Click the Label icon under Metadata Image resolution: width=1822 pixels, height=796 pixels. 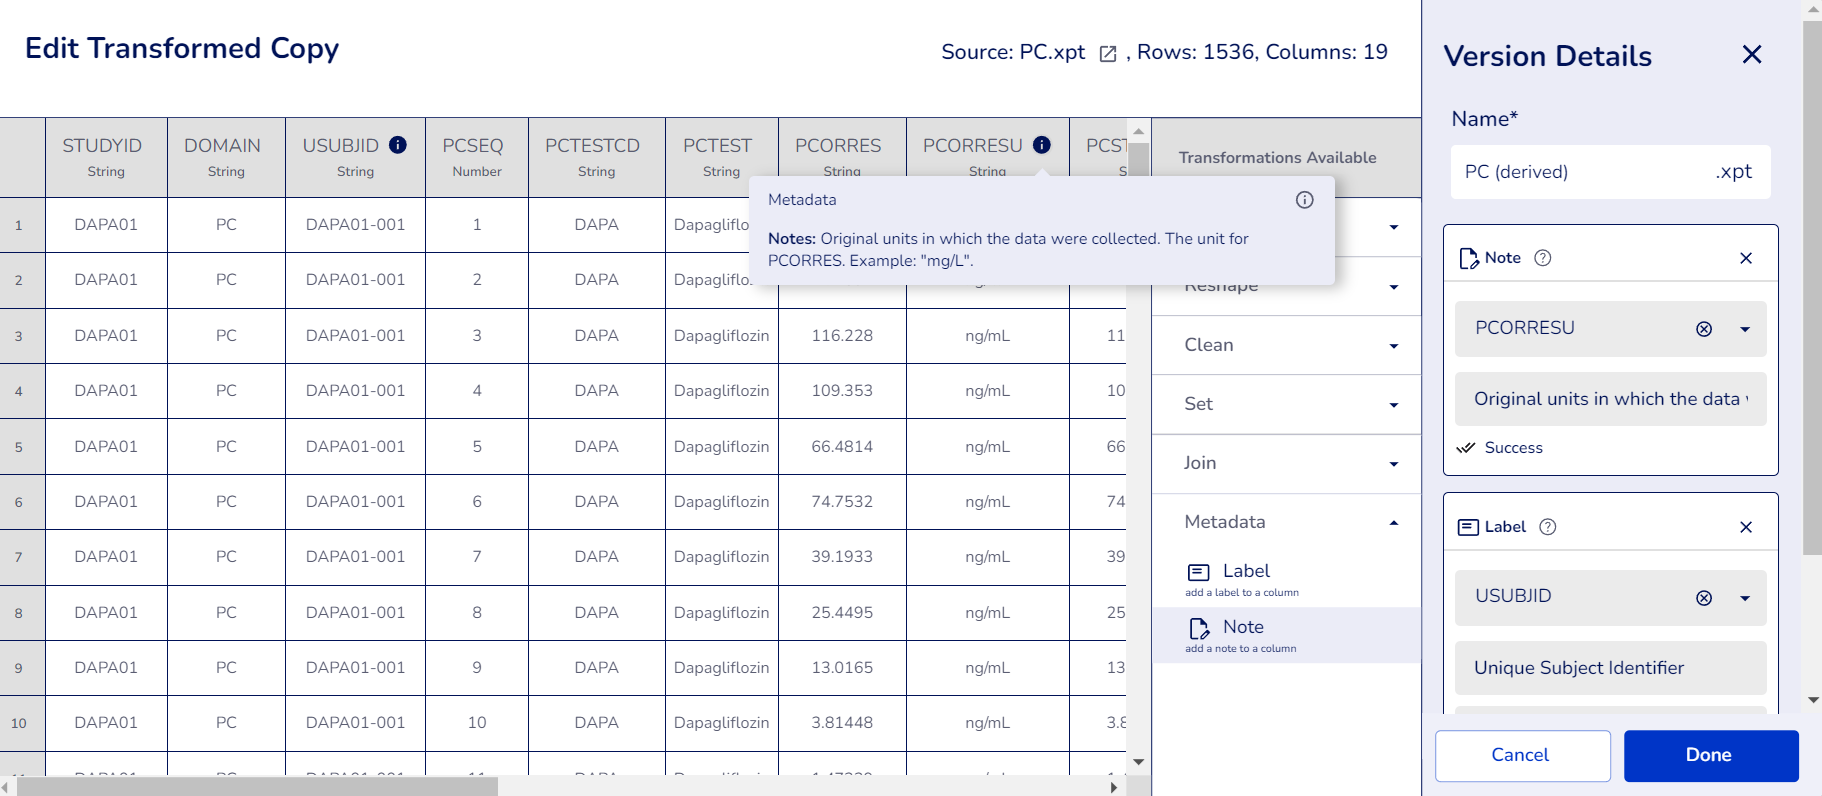1198,572
